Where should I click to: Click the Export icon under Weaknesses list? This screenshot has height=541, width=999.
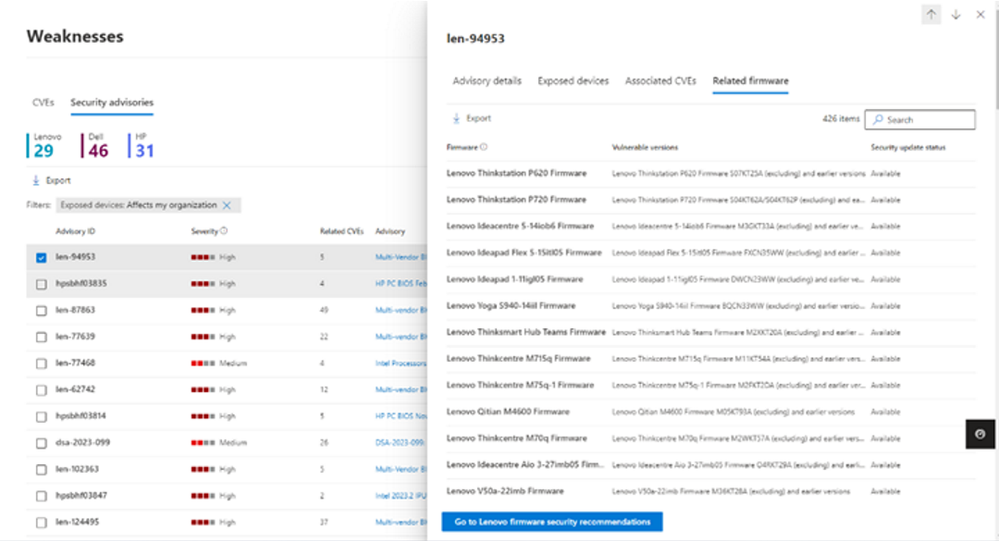click(36, 181)
